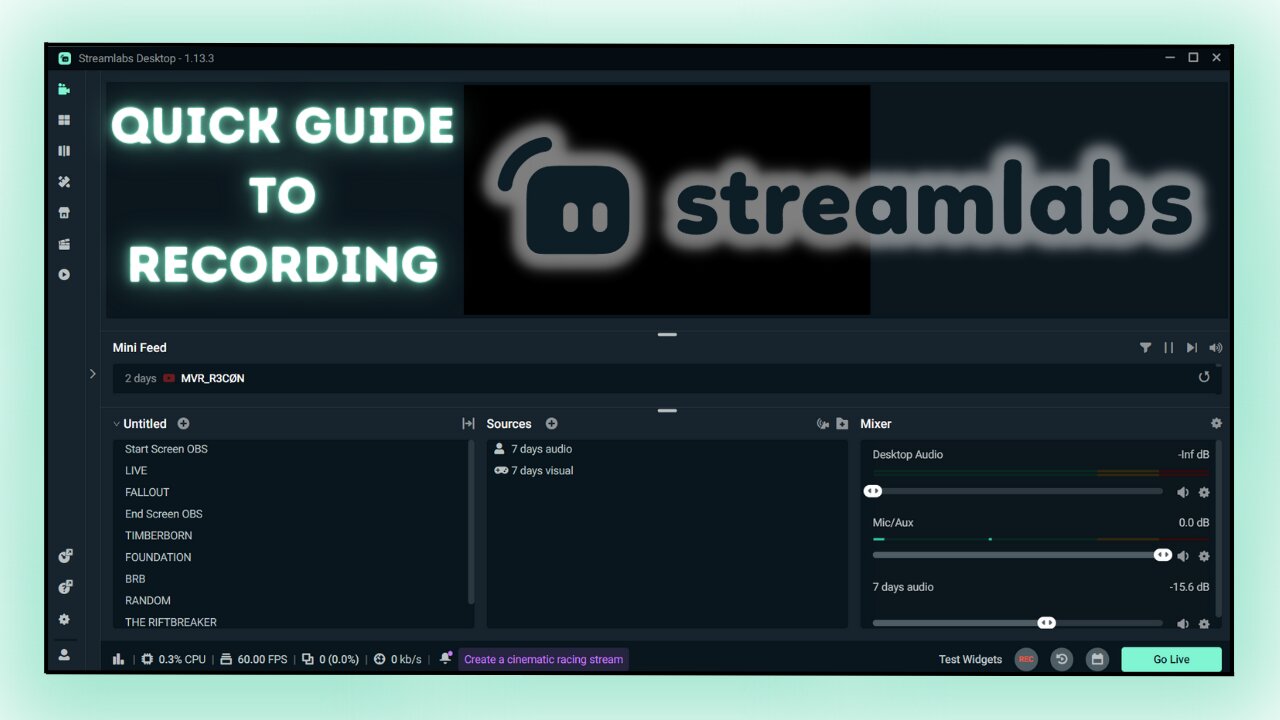The width and height of the screenshot is (1280, 720).
Task: Open Settings gear in left sidebar
Action: (x=64, y=619)
